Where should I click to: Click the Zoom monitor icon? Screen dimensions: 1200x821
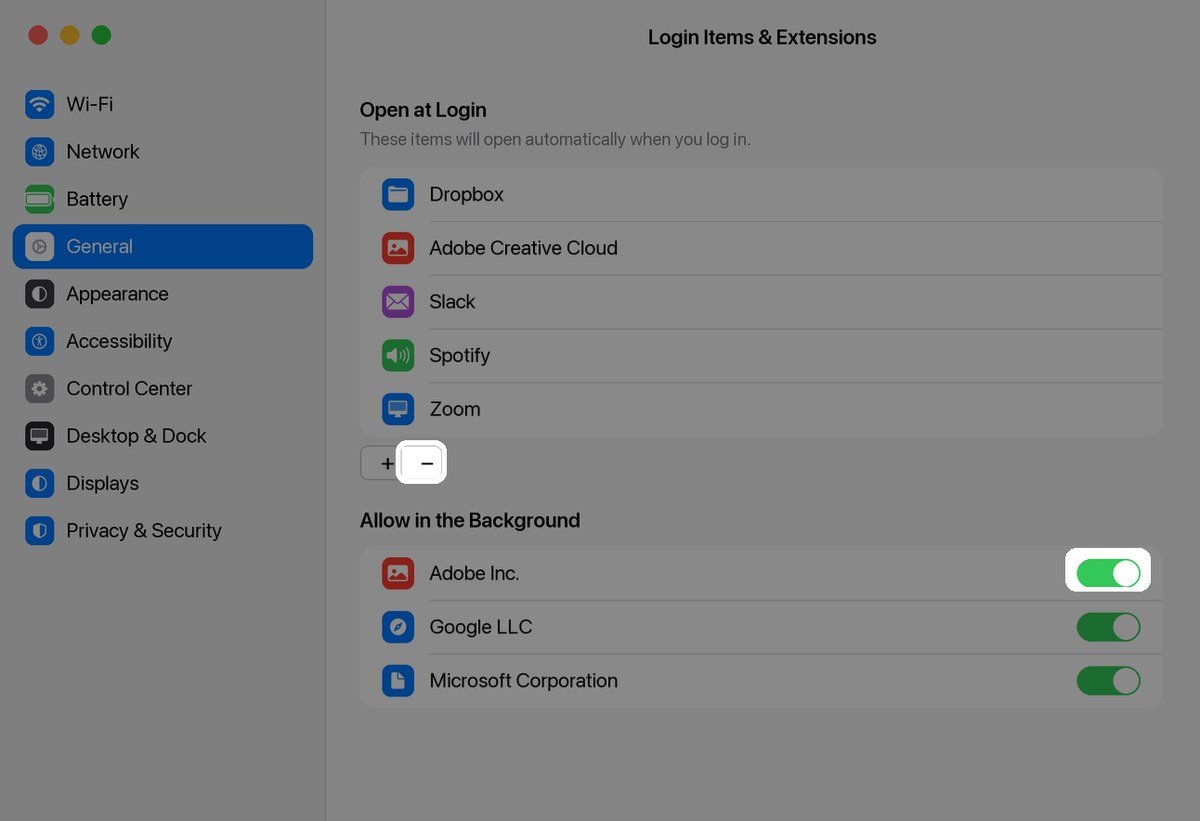[398, 409]
